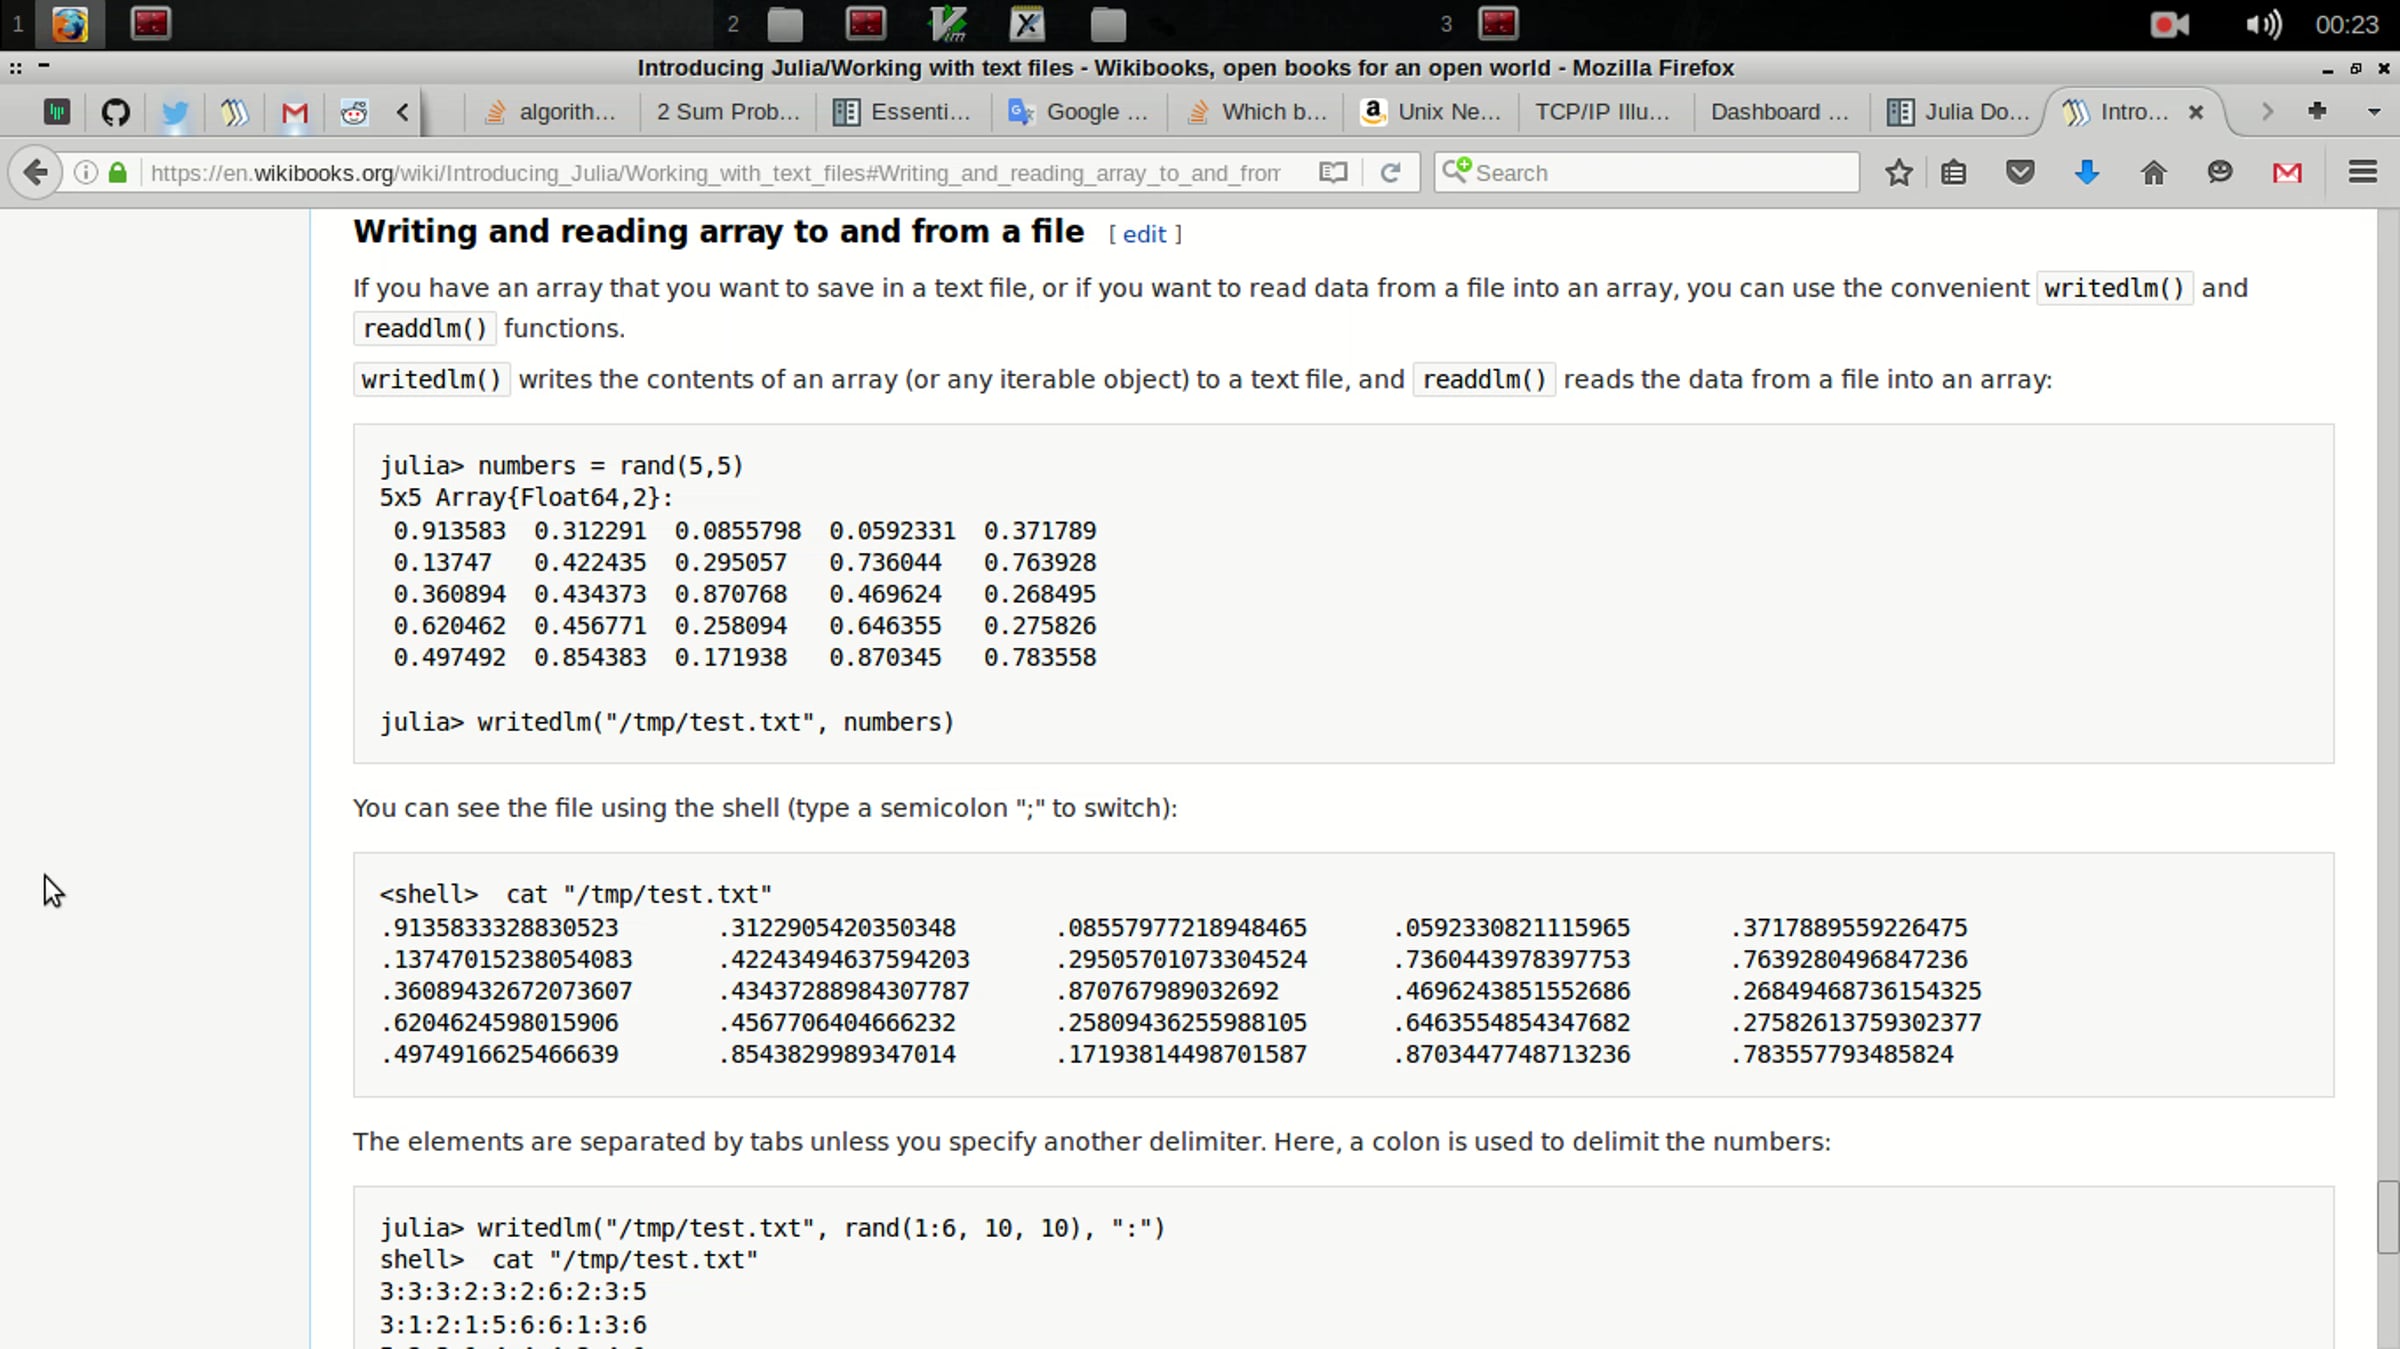Open the Reddit pinned tab

[353, 112]
